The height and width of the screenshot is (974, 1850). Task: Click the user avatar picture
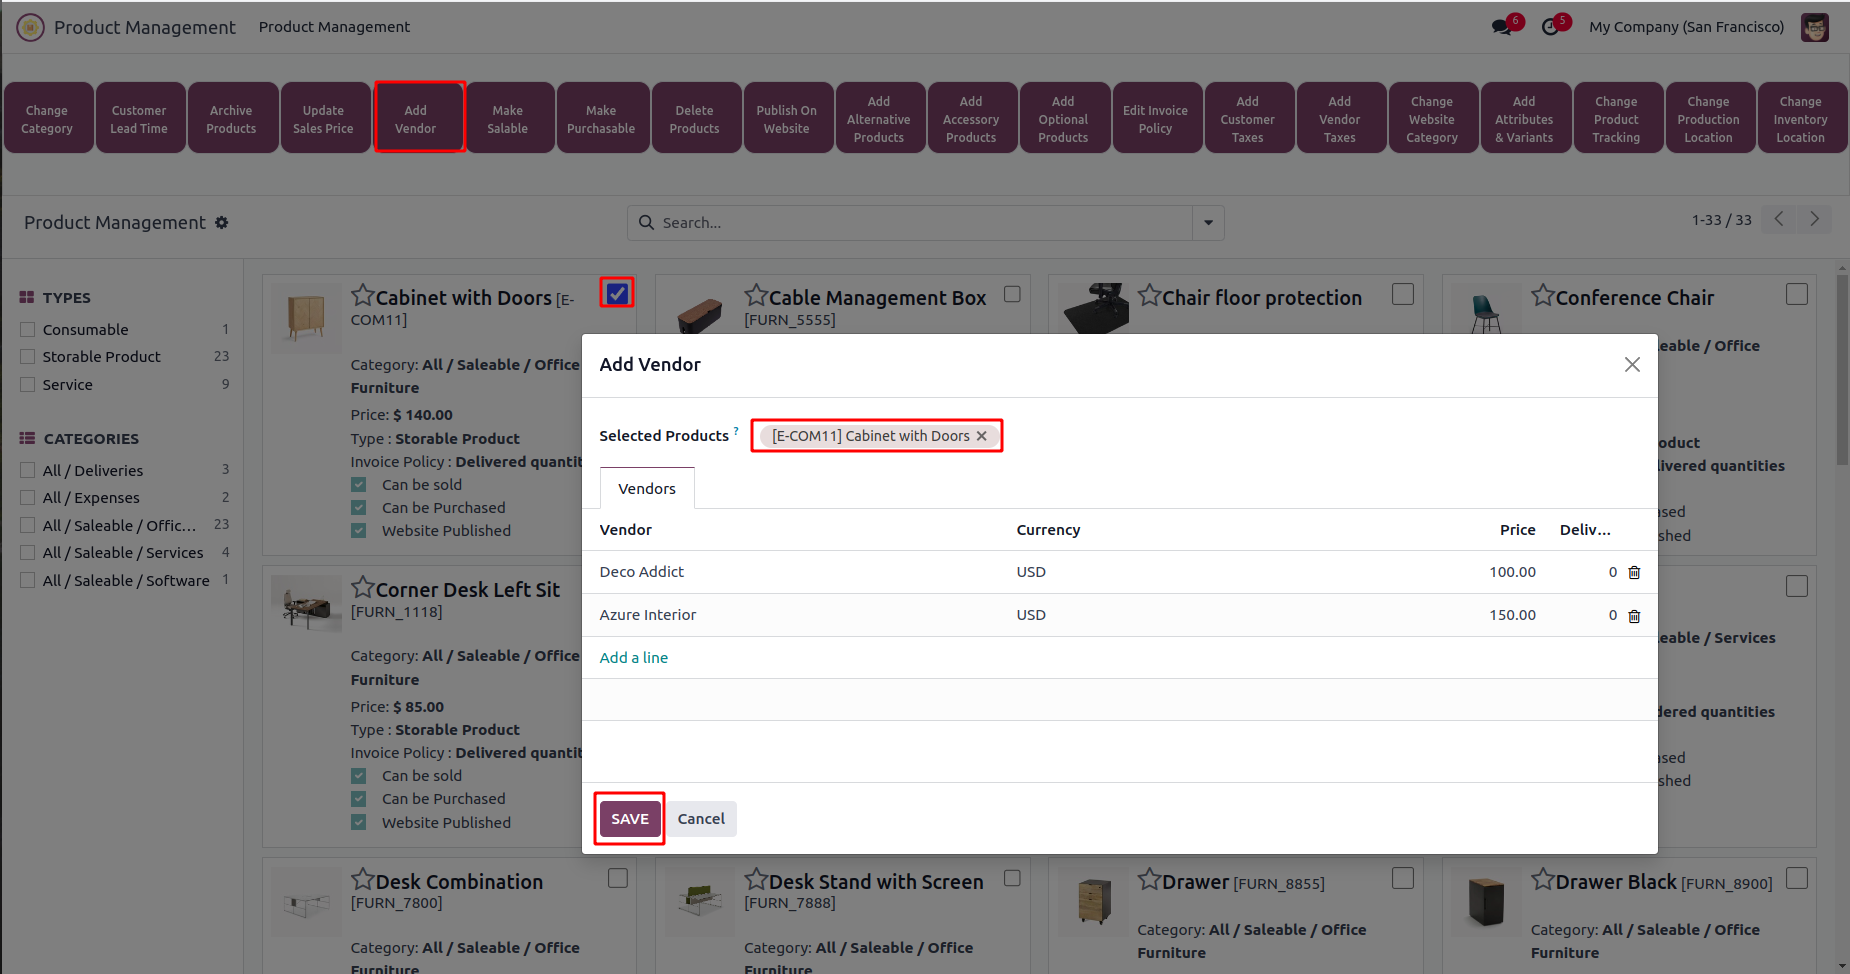point(1815,27)
